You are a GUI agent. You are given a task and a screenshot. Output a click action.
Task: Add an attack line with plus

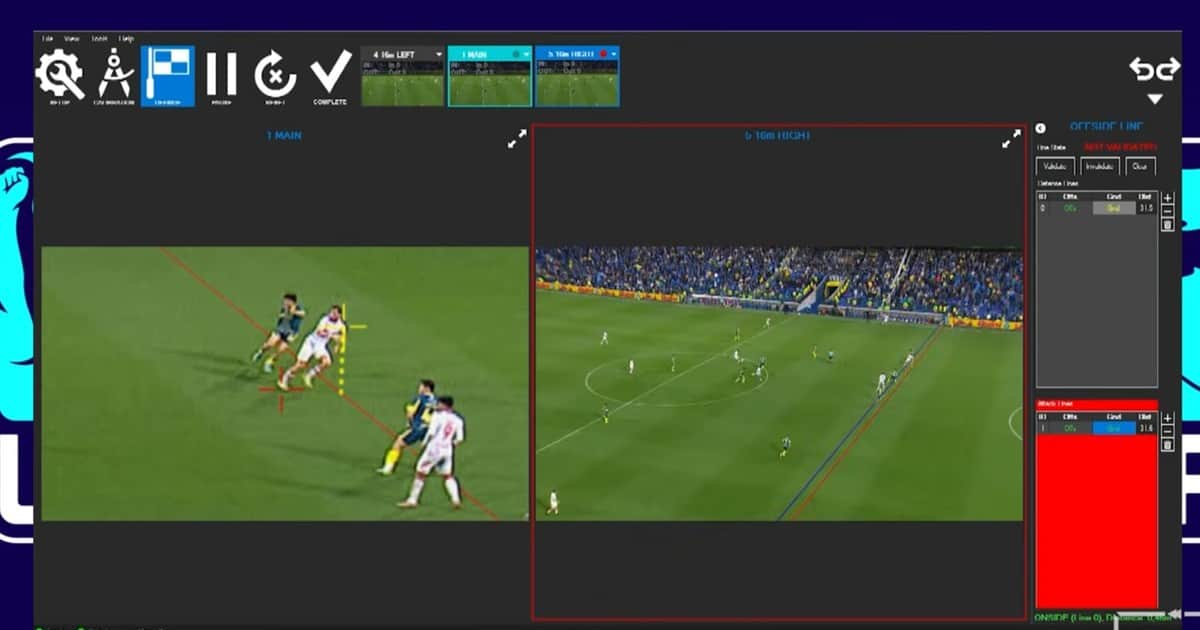pyautogui.click(x=1167, y=417)
